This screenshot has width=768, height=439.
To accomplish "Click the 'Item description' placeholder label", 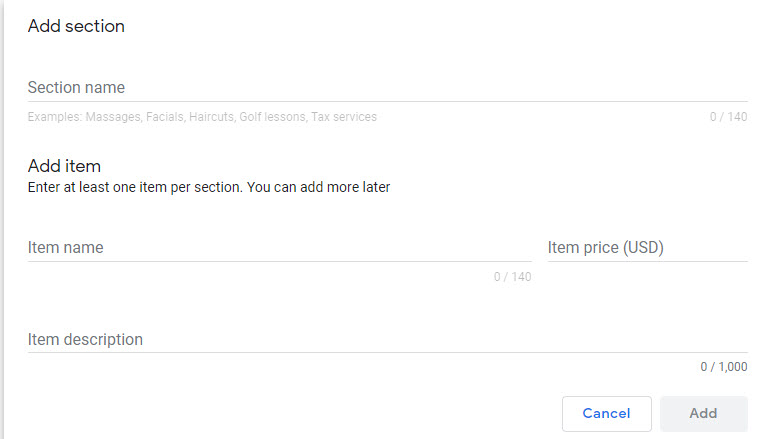I will [85, 339].
